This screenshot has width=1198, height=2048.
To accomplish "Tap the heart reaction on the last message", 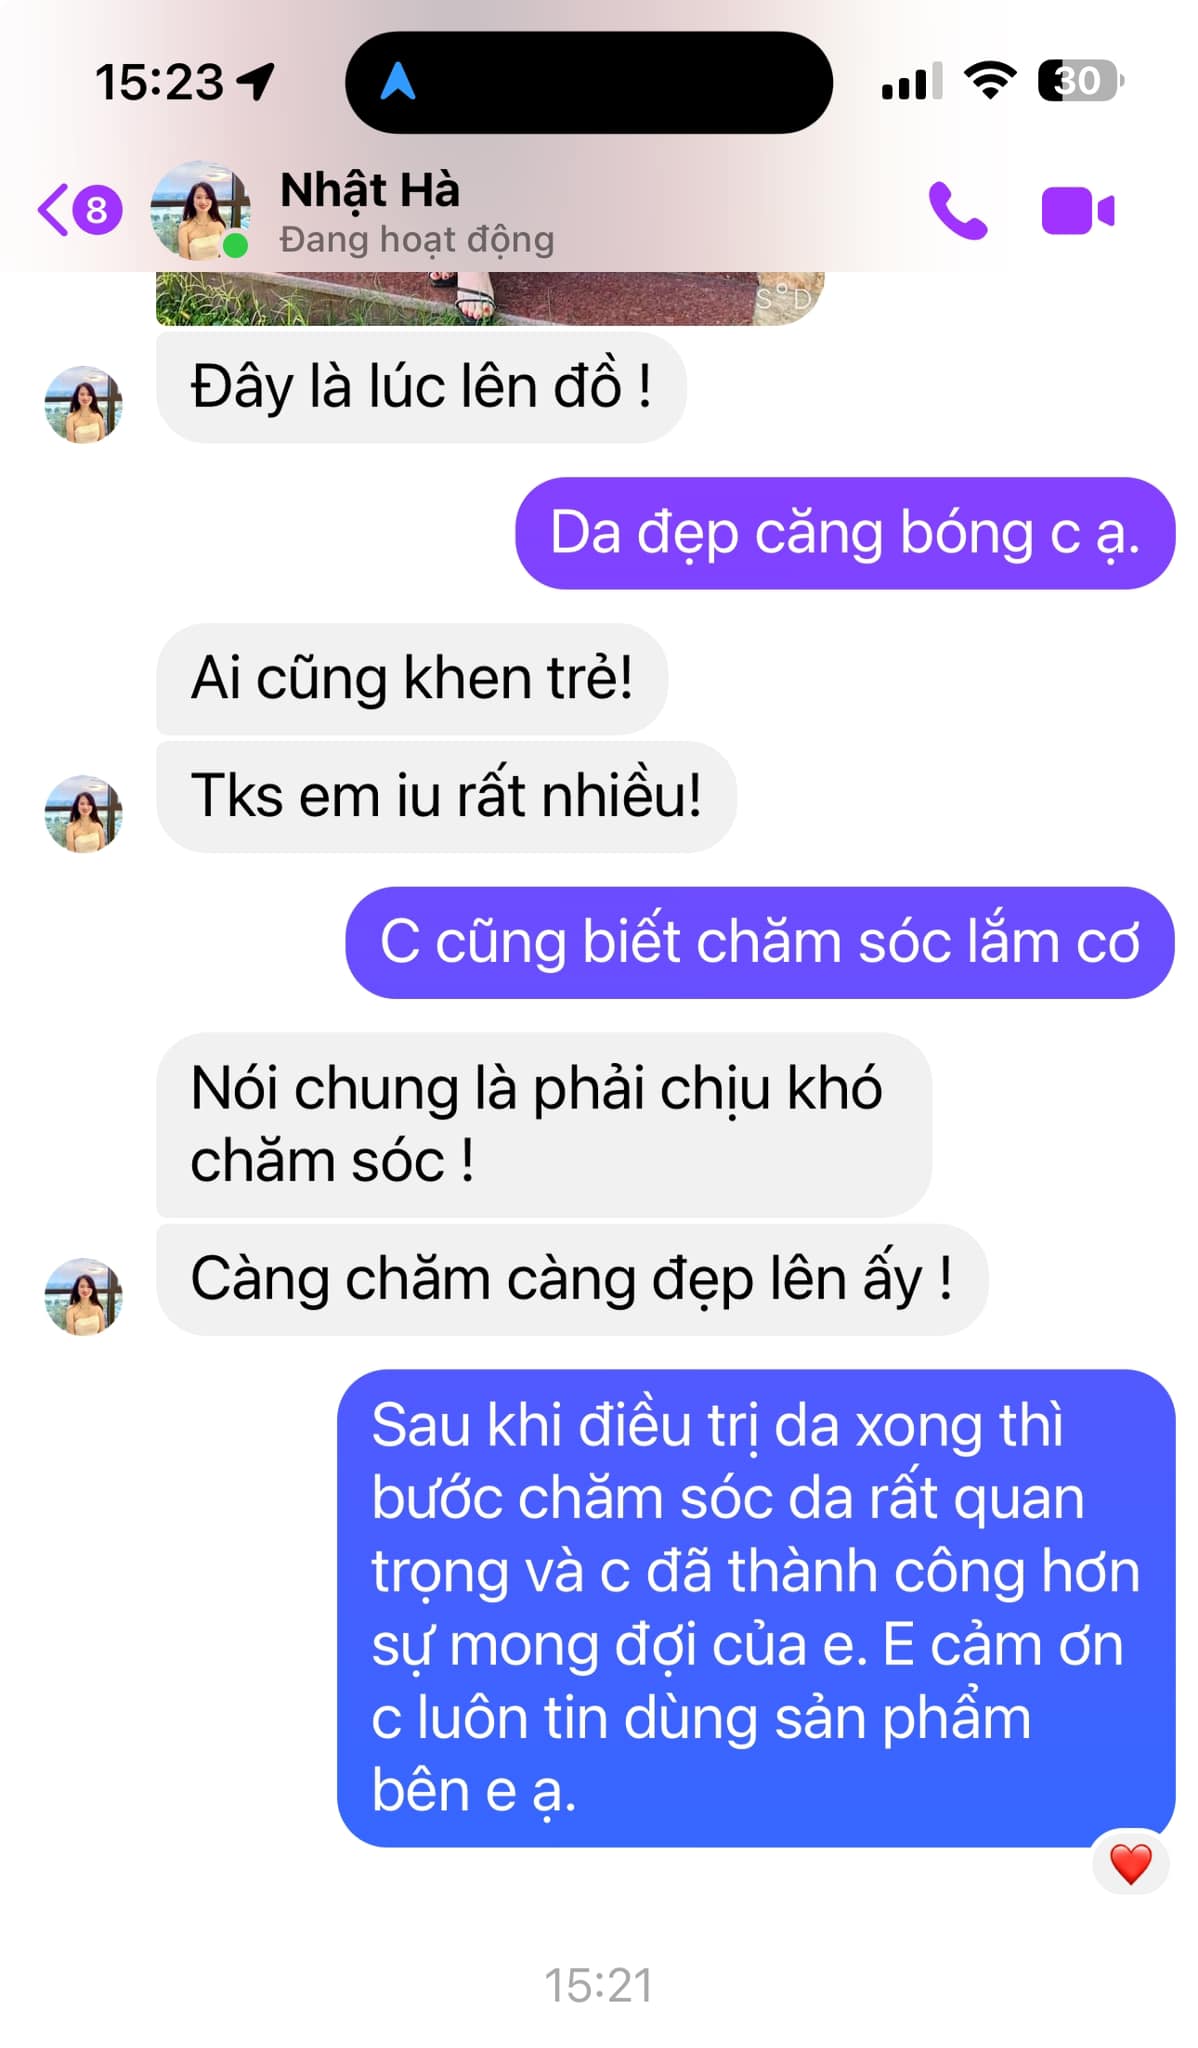I will pos(1130,1863).
